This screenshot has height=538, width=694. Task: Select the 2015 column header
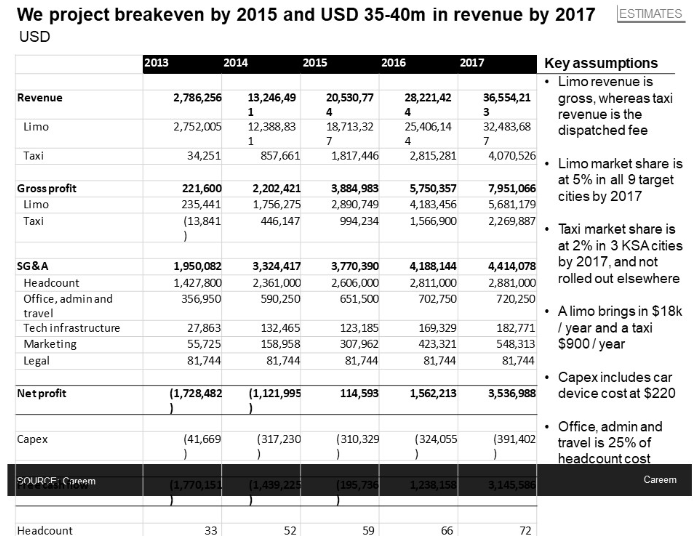pyautogui.click(x=315, y=63)
